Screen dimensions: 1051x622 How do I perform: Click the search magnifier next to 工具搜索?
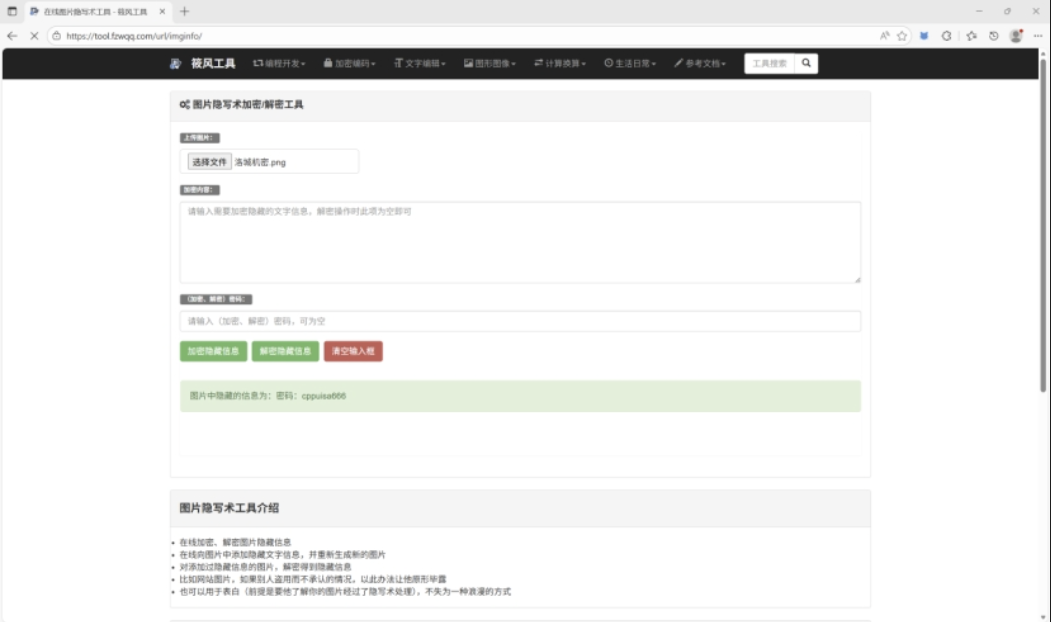click(806, 63)
